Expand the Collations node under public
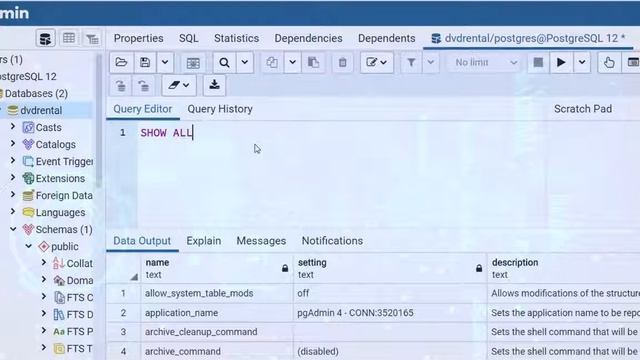The width and height of the screenshot is (640, 360). tap(44, 263)
